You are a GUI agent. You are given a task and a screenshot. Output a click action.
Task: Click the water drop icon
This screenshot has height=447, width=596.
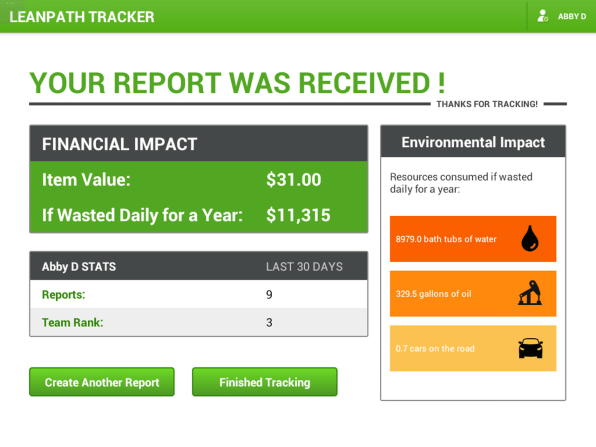[530, 238]
